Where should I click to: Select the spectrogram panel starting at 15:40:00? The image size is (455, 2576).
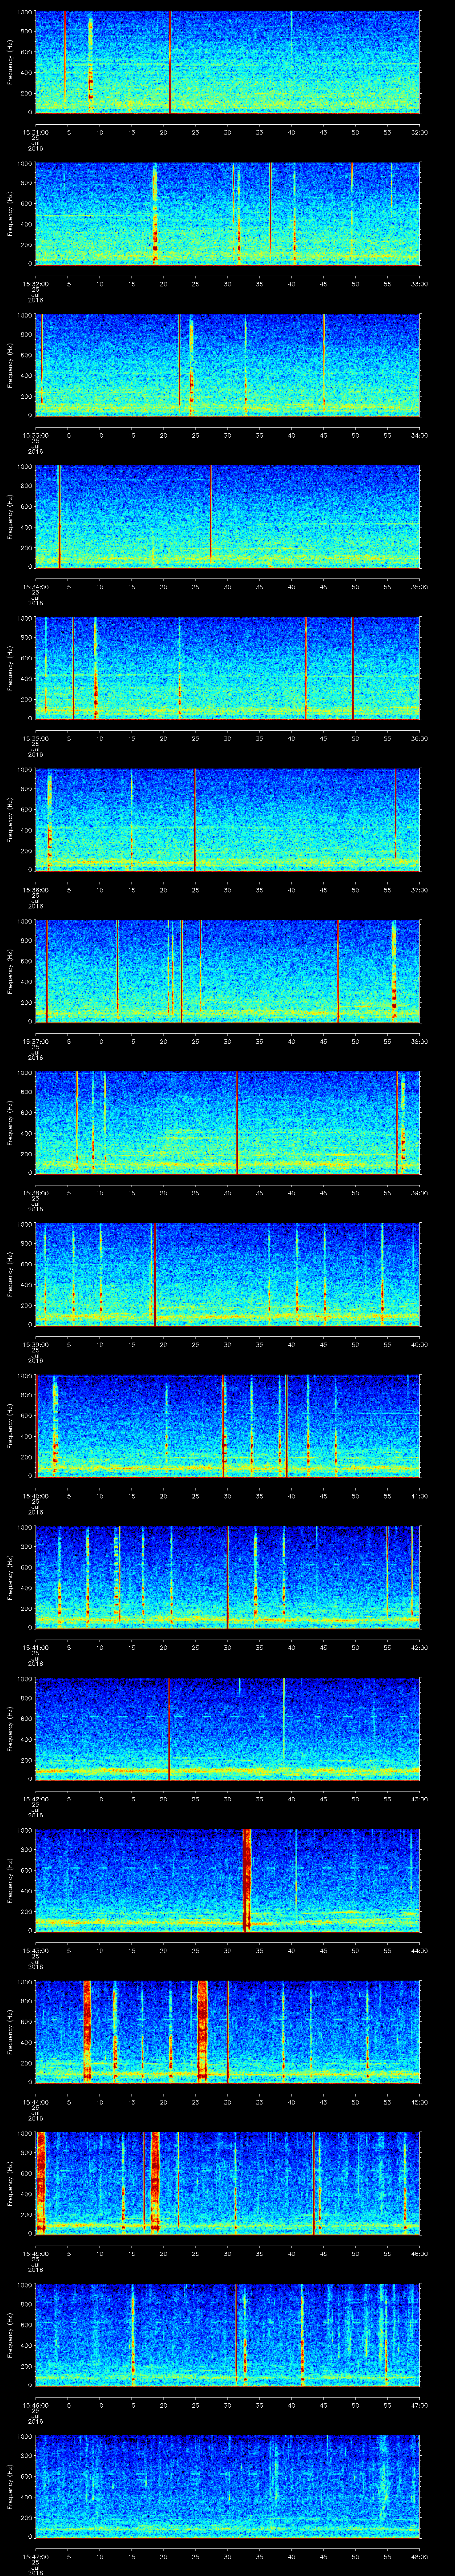(x=228, y=1426)
